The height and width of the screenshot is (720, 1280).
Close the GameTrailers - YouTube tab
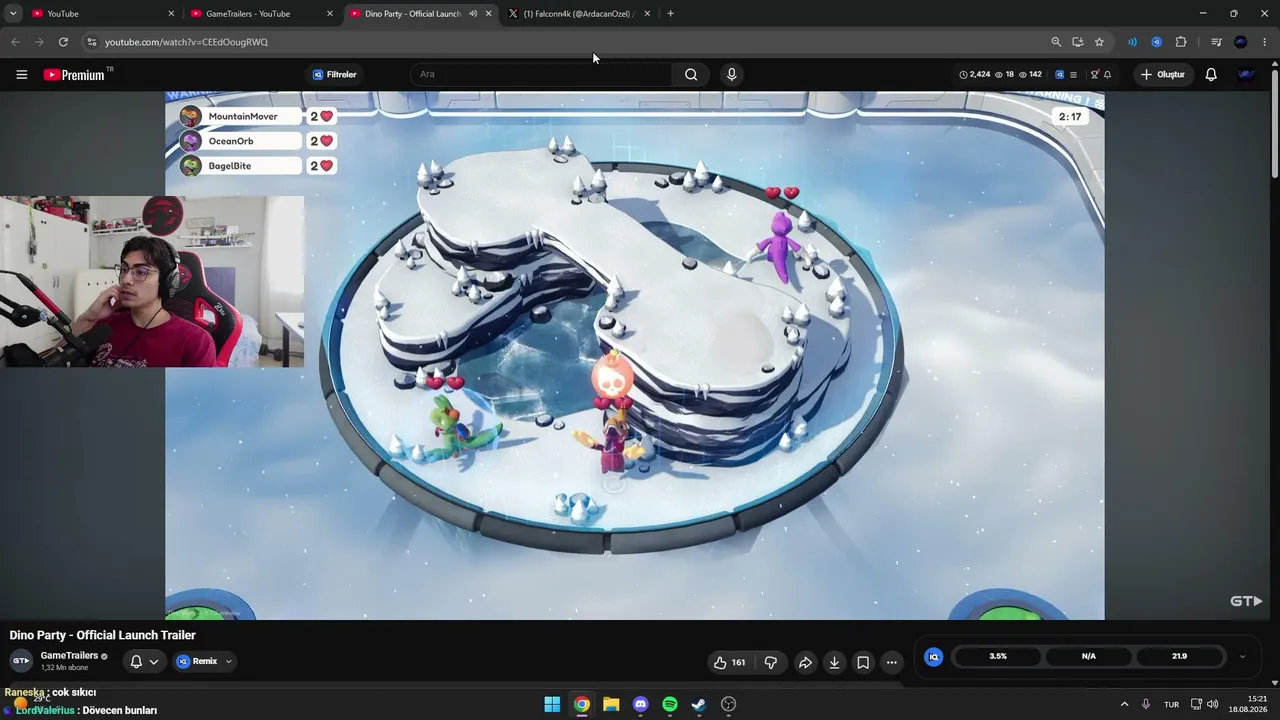(330, 14)
